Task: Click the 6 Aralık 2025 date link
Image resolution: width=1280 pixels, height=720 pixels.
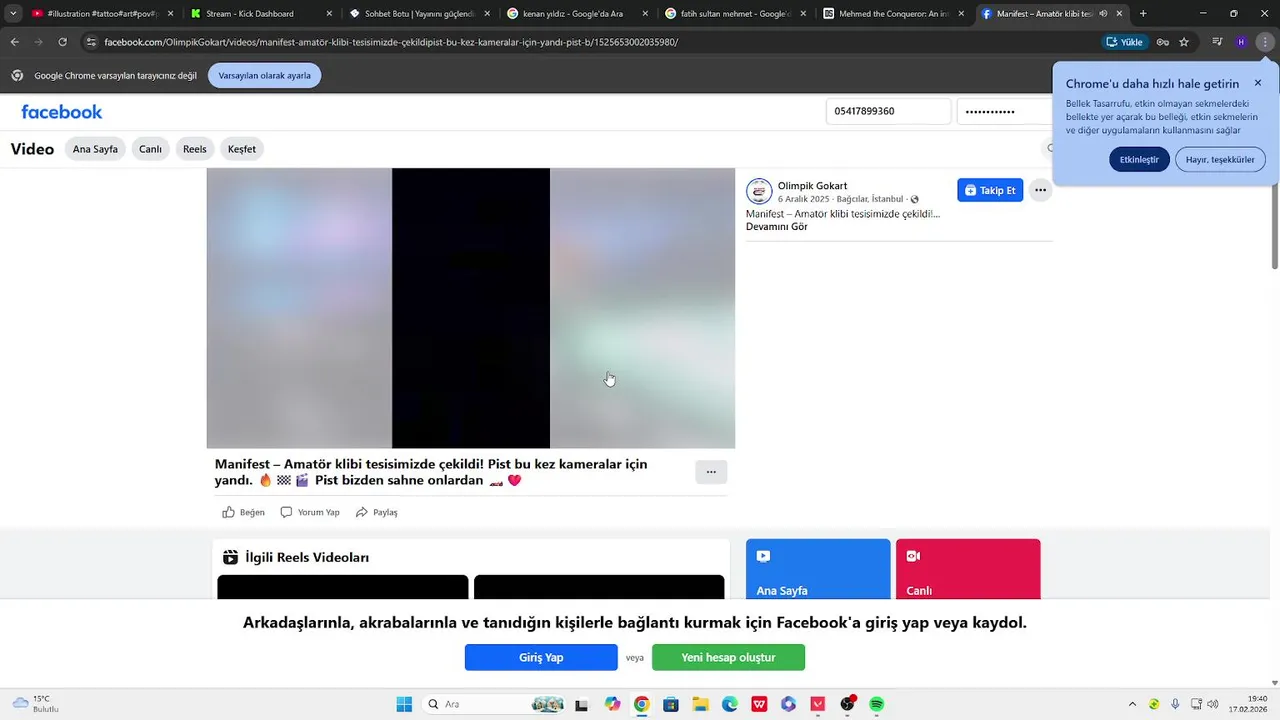Action: click(804, 199)
